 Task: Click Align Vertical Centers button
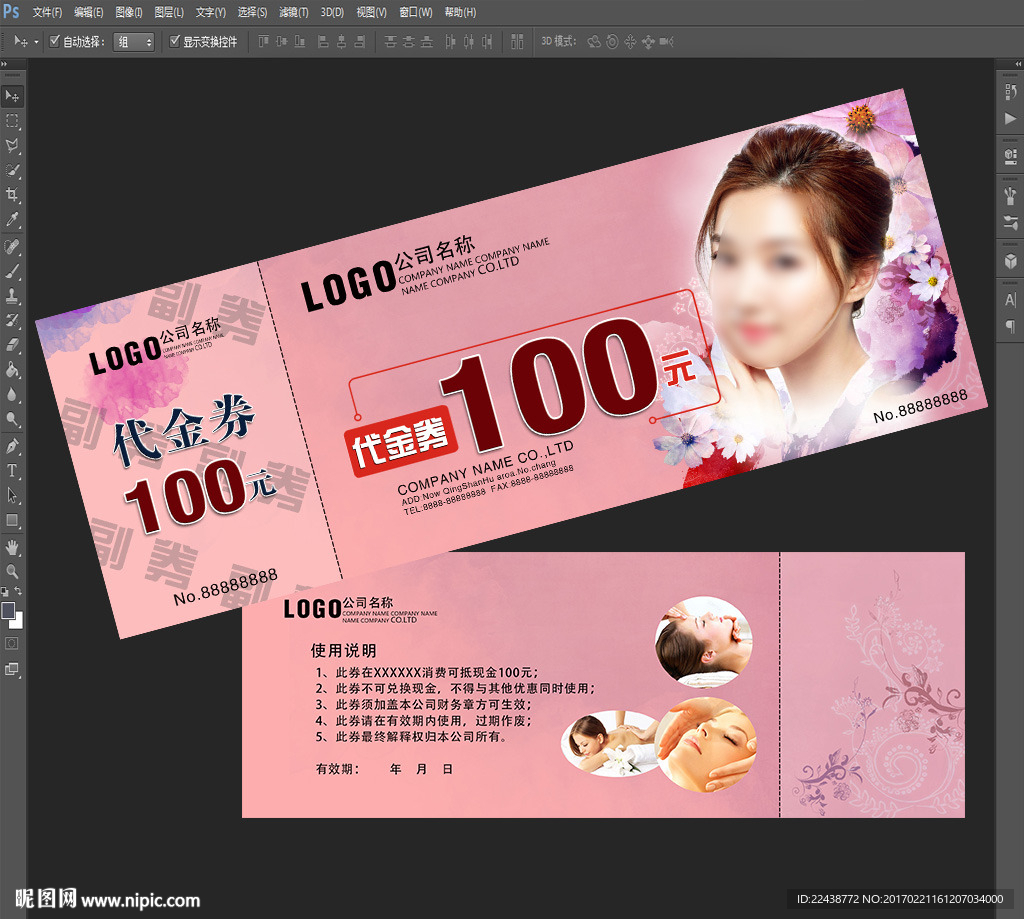tap(281, 42)
